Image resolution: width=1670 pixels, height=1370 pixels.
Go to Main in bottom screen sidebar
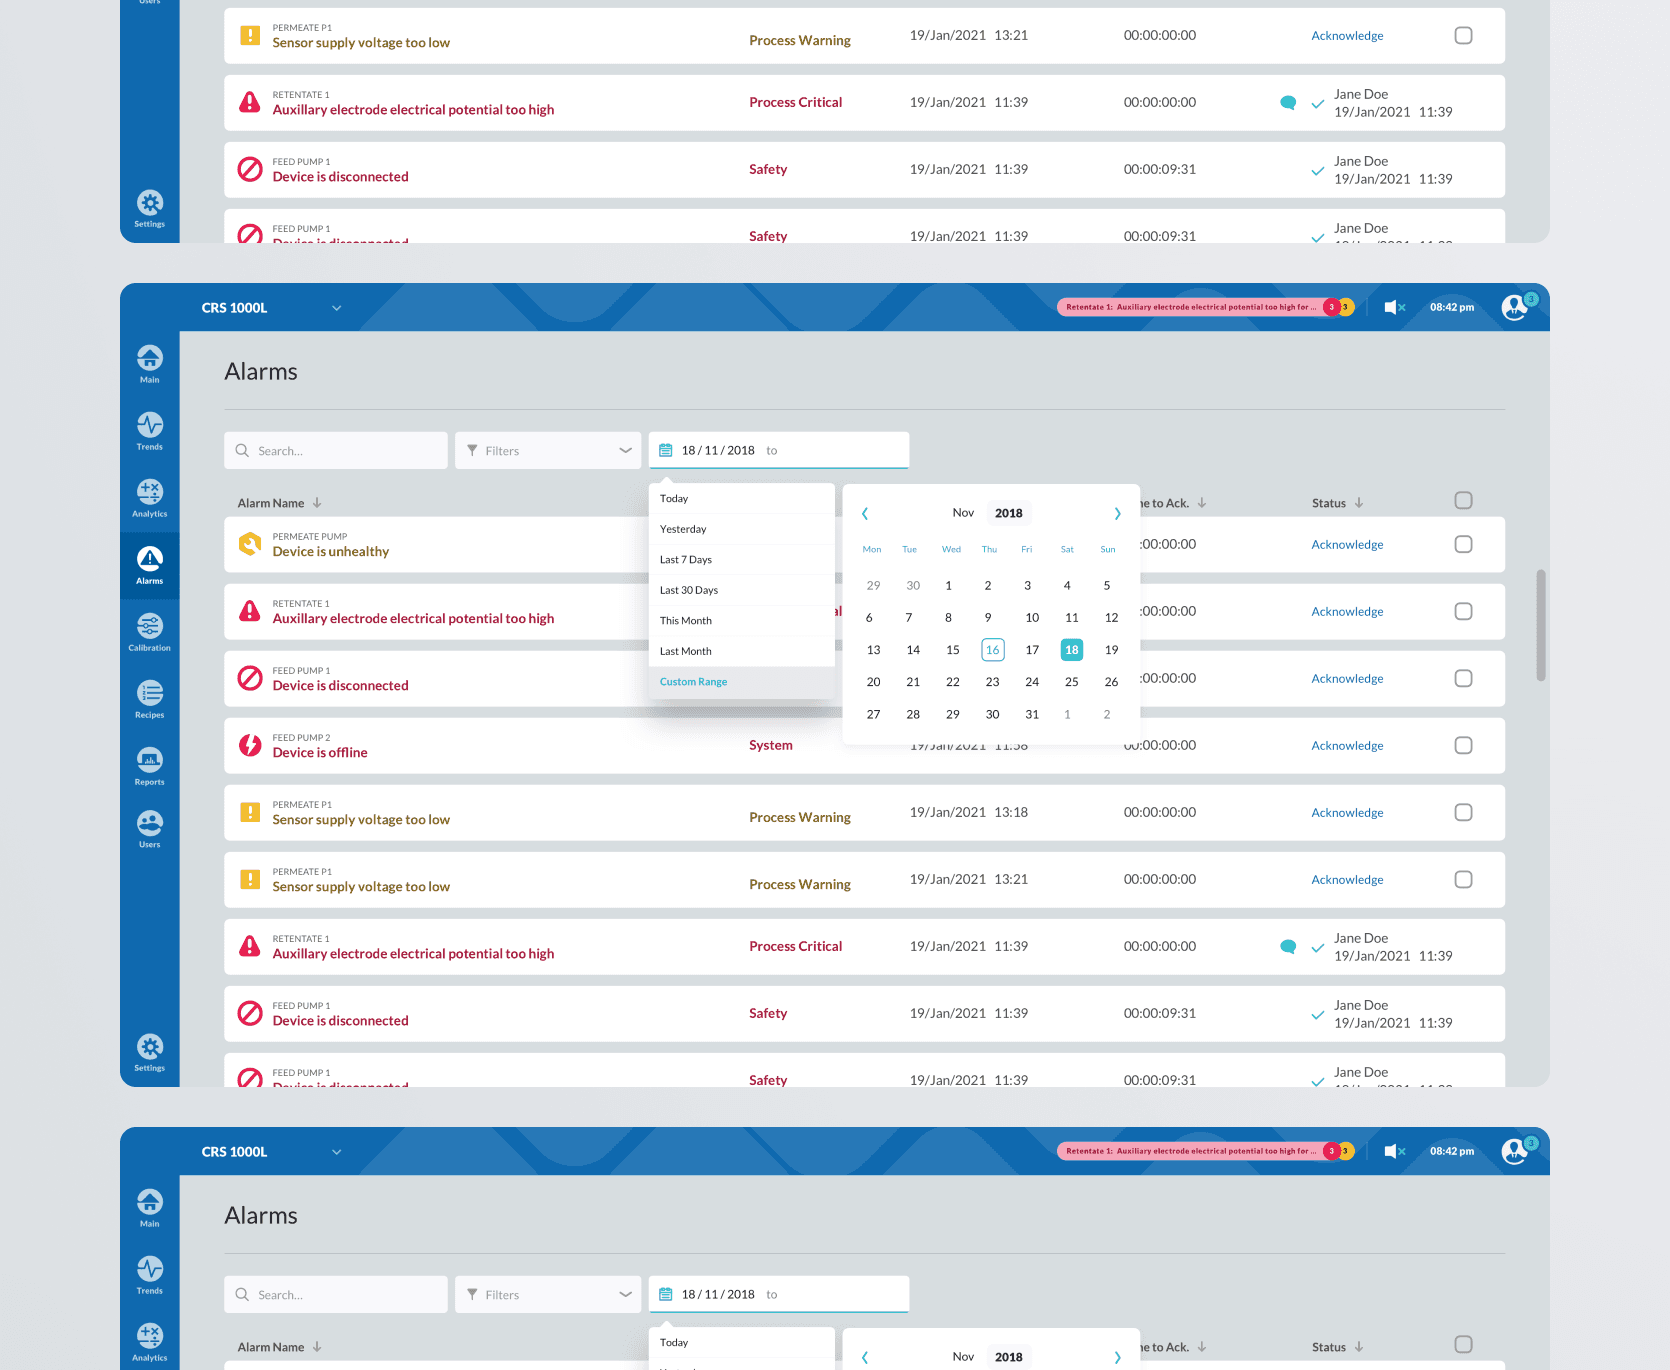(x=150, y=1209)
